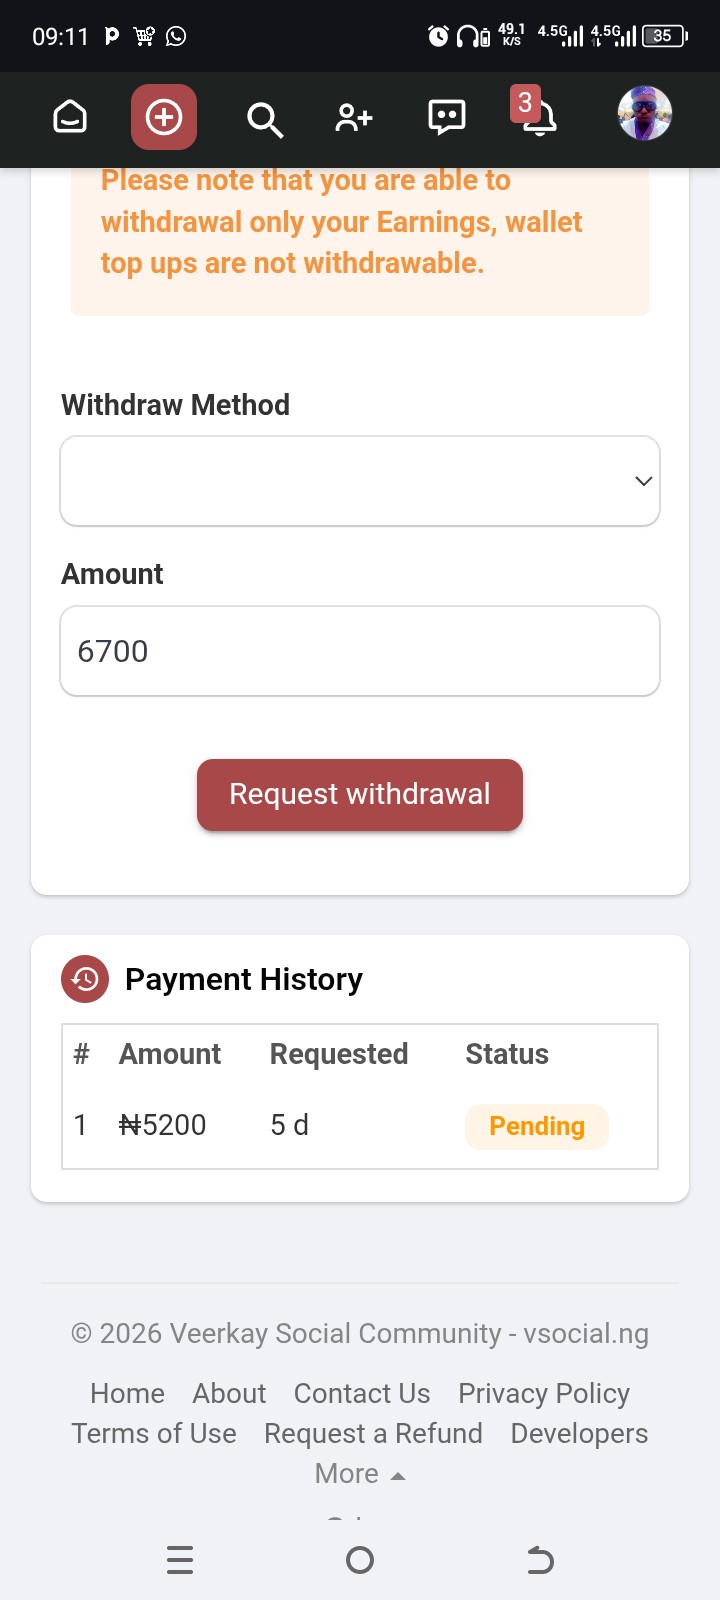View the Privacy Policy link
Screen dimensions: 720x1600
click(x=544, y=1394)
